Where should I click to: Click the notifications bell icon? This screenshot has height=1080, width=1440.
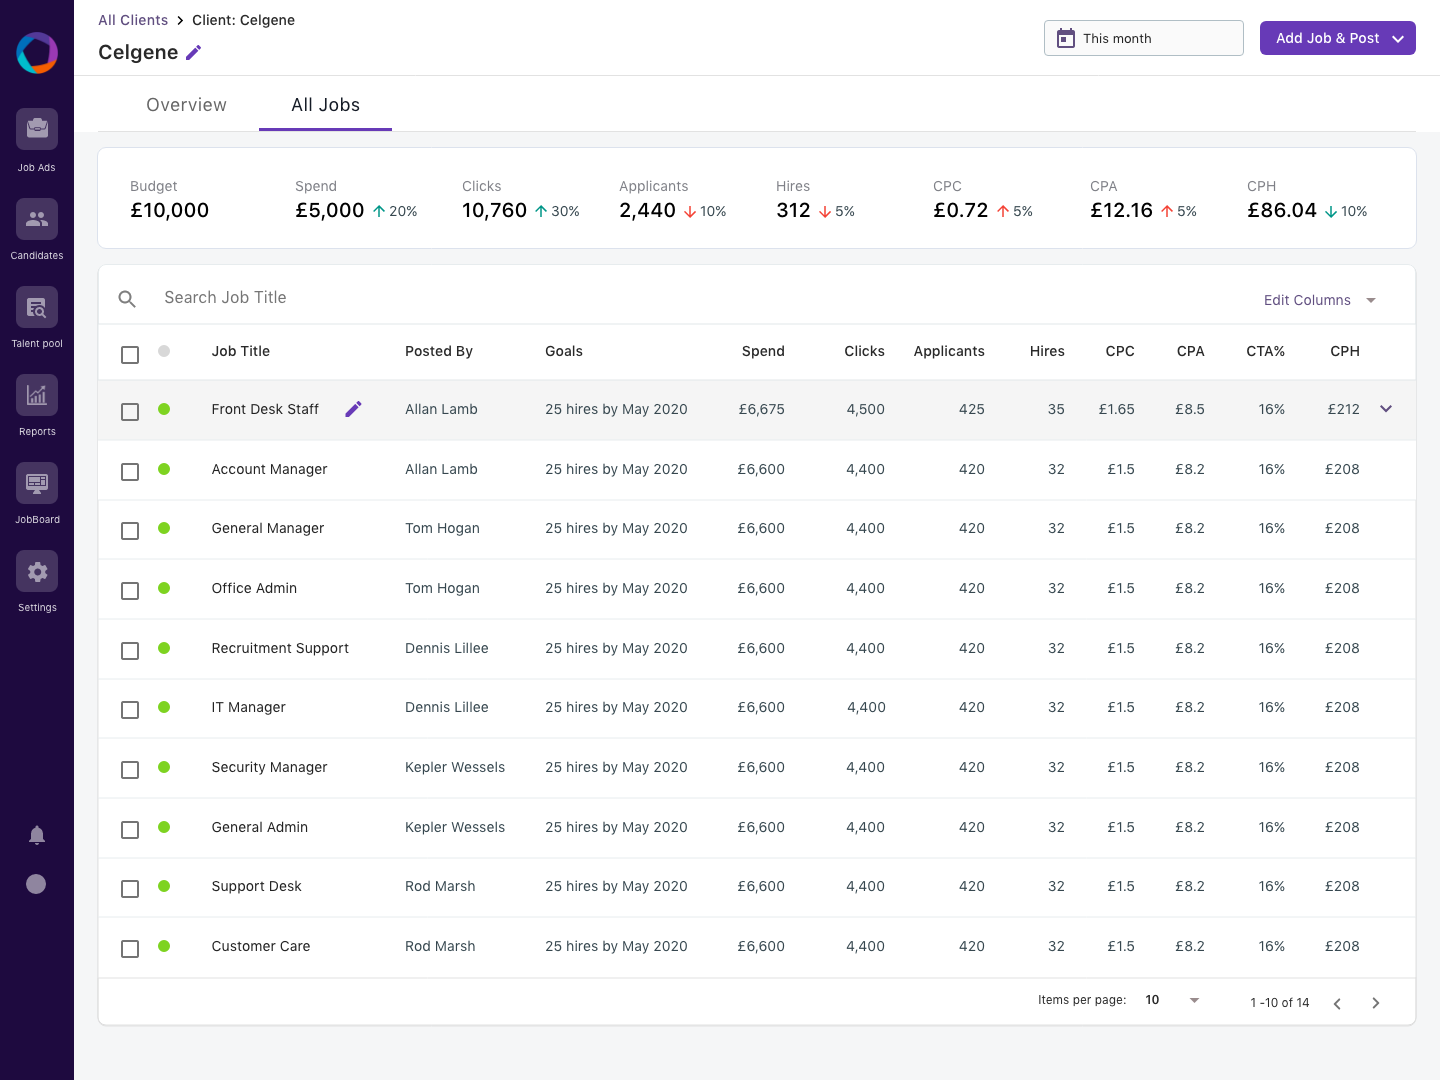[37, 835]
